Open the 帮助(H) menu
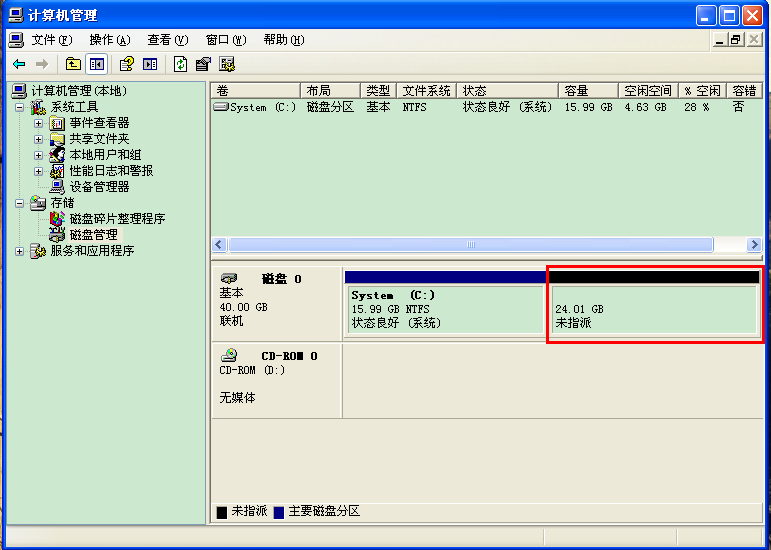Viewport: 771px width, 550px height. tap(284, 40)
